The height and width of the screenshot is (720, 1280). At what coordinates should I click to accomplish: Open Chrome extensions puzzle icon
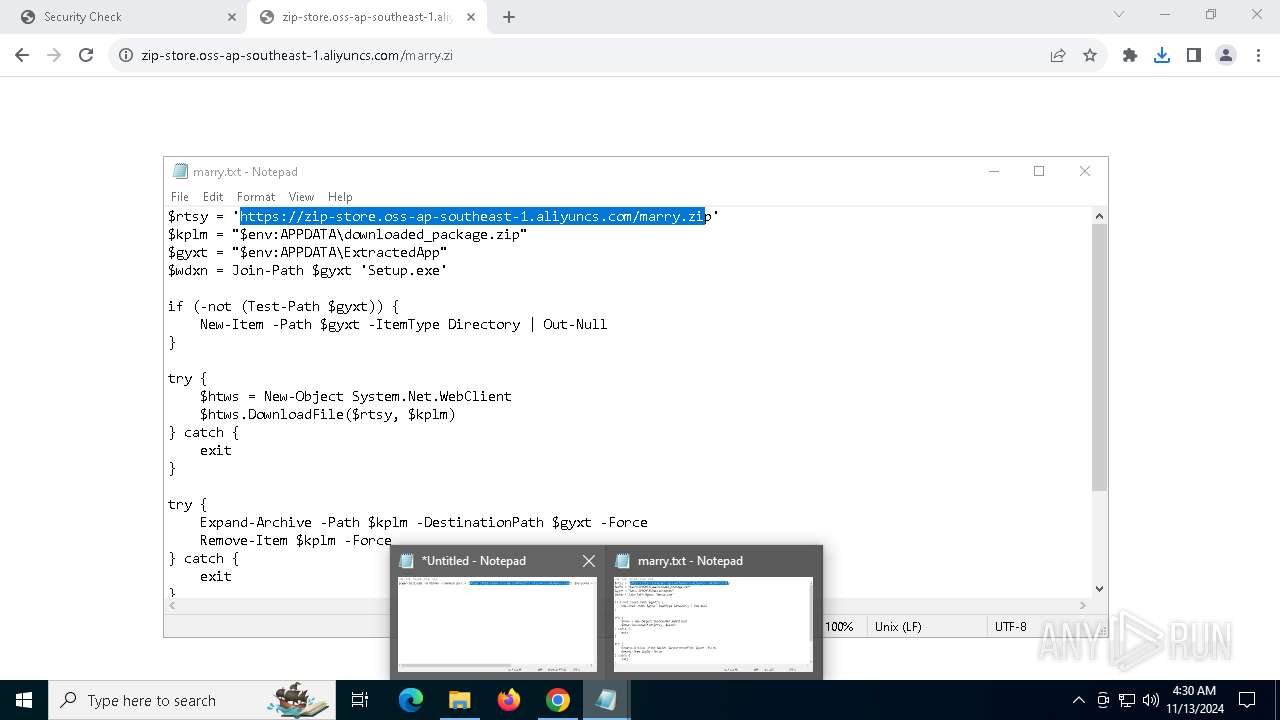click(x=1130, y=55)
